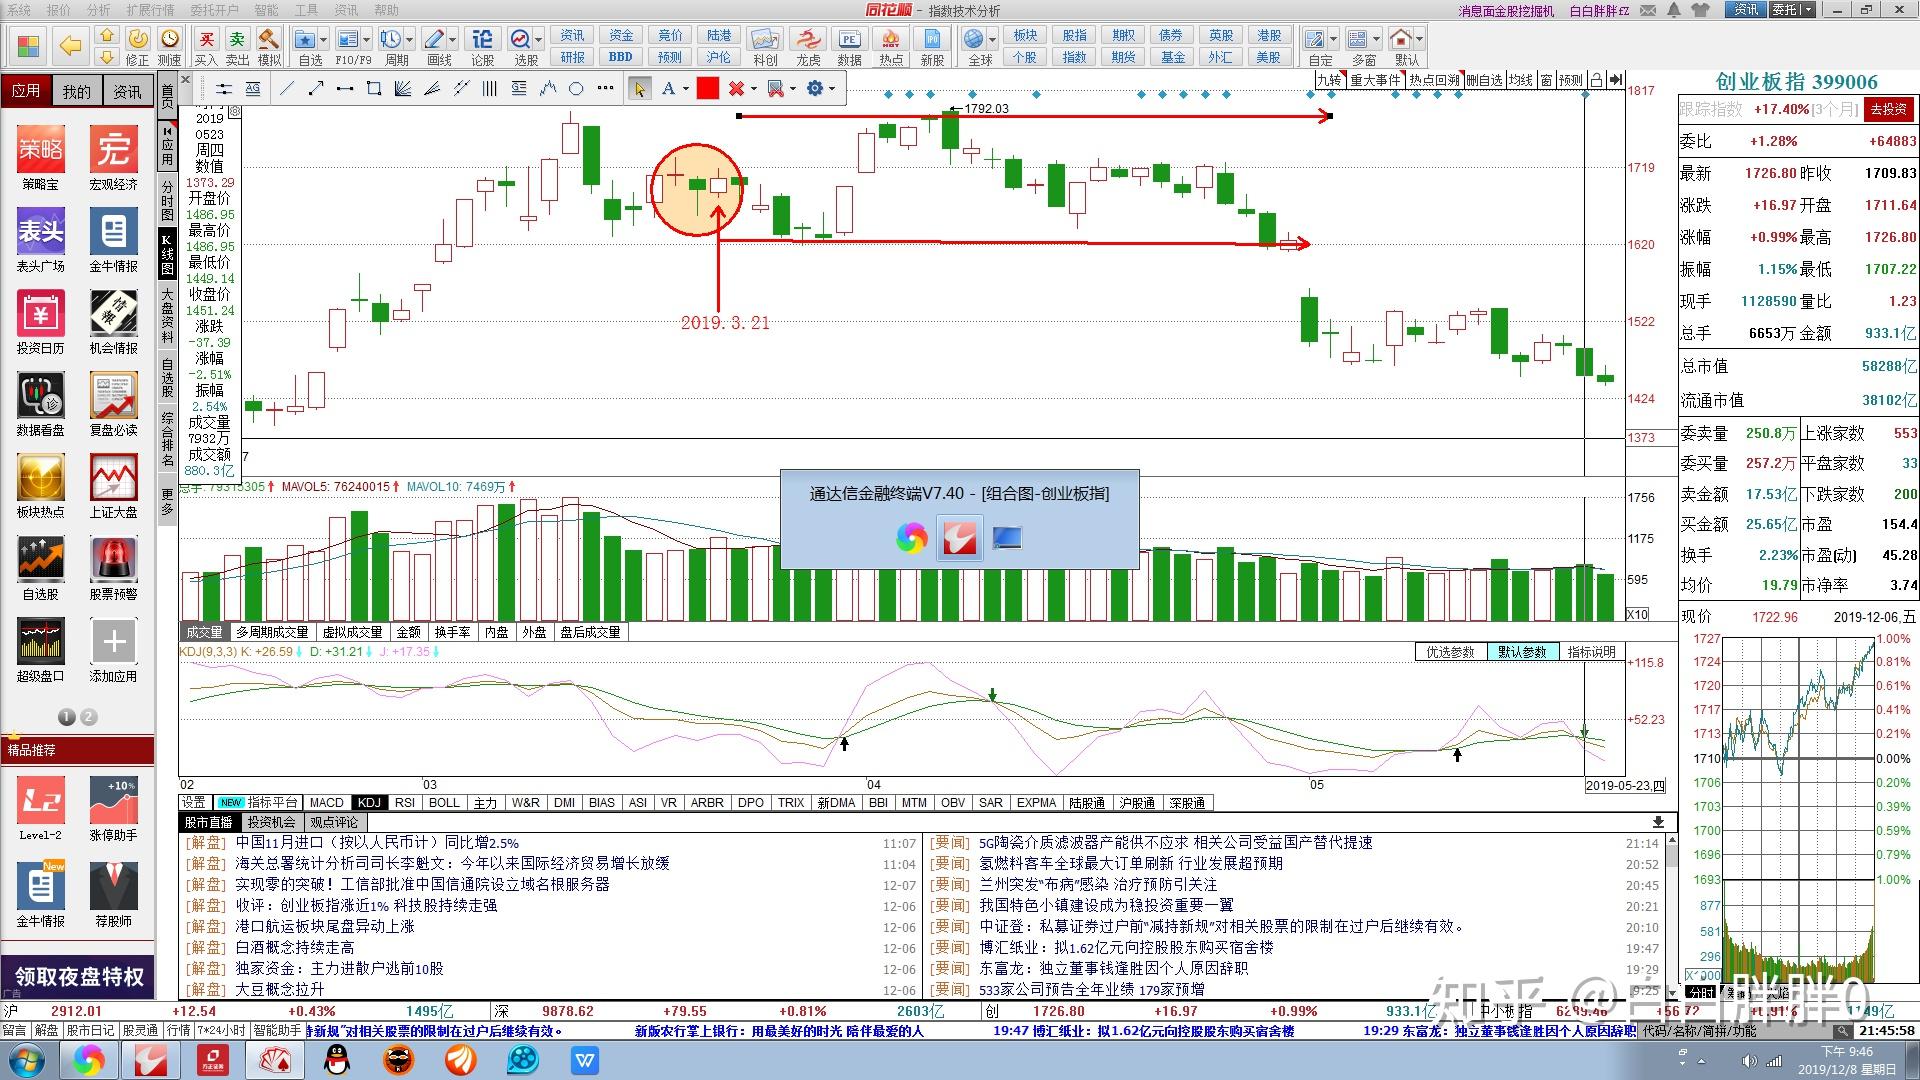This screenshot has width=1920, height=1080.
Task: Expand drawing settings gear dropdown
Action: pos(831,89)
